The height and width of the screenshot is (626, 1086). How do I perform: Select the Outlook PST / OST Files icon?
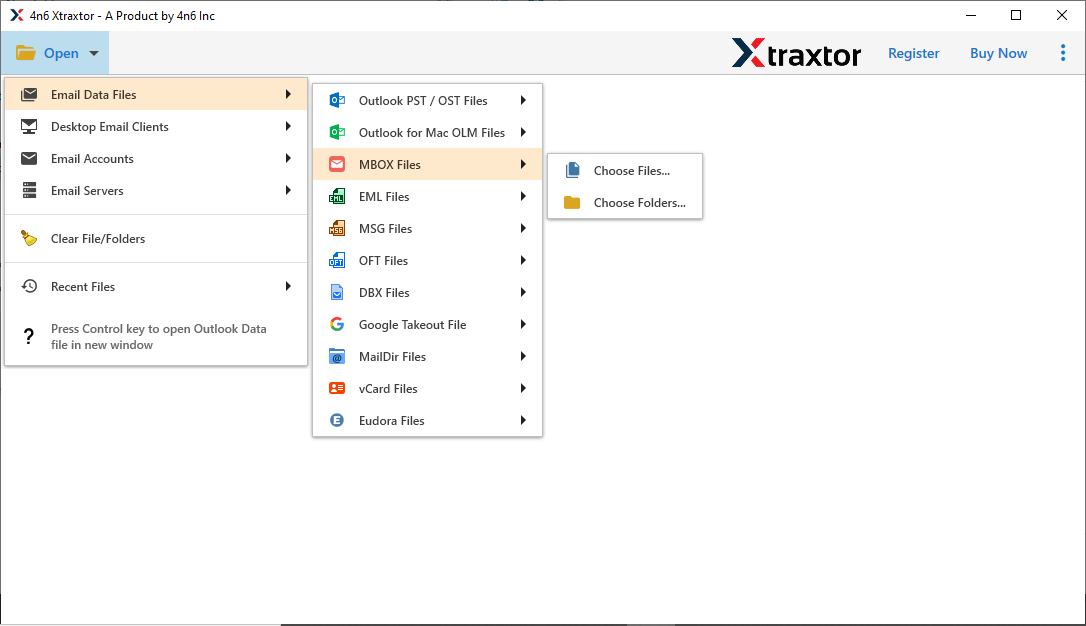[336, 100]
